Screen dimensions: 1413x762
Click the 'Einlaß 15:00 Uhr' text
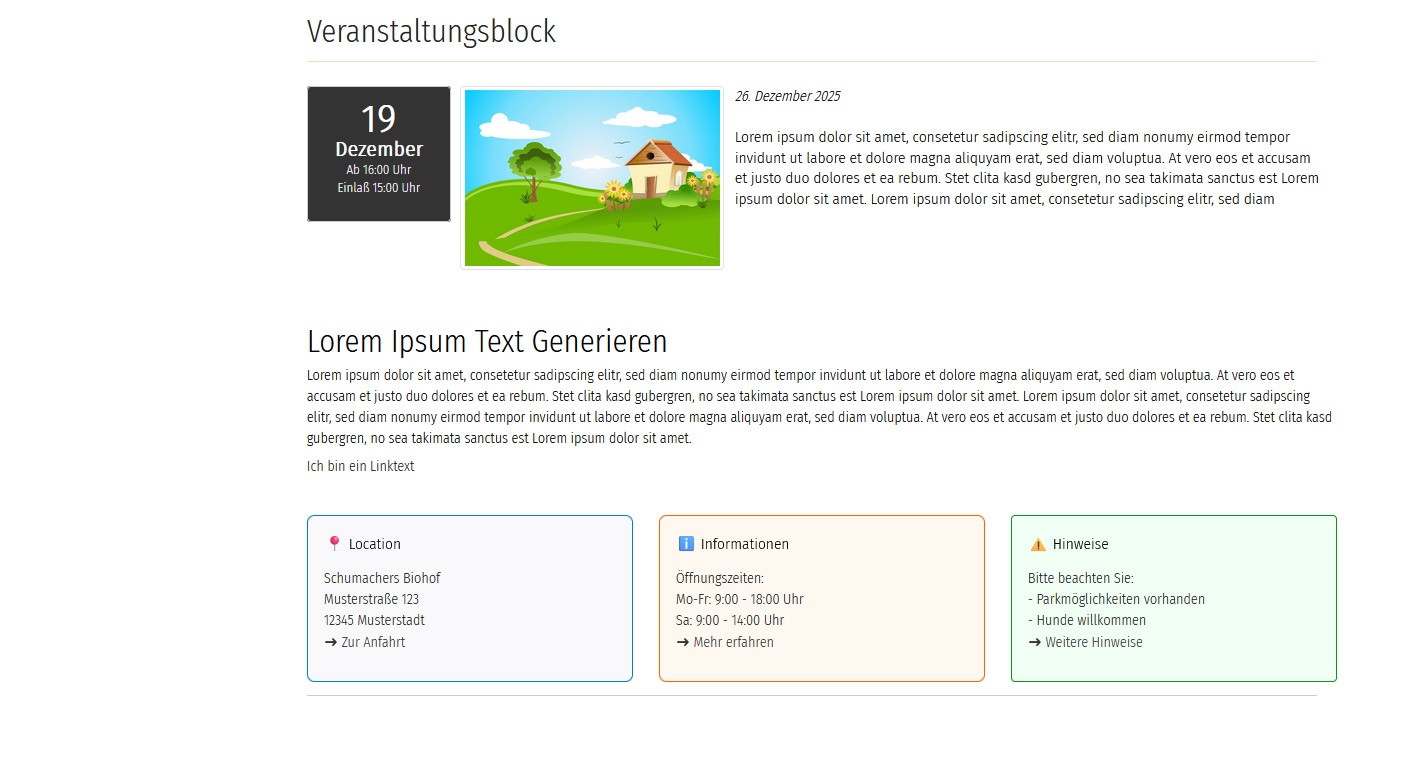pos(379,188)
